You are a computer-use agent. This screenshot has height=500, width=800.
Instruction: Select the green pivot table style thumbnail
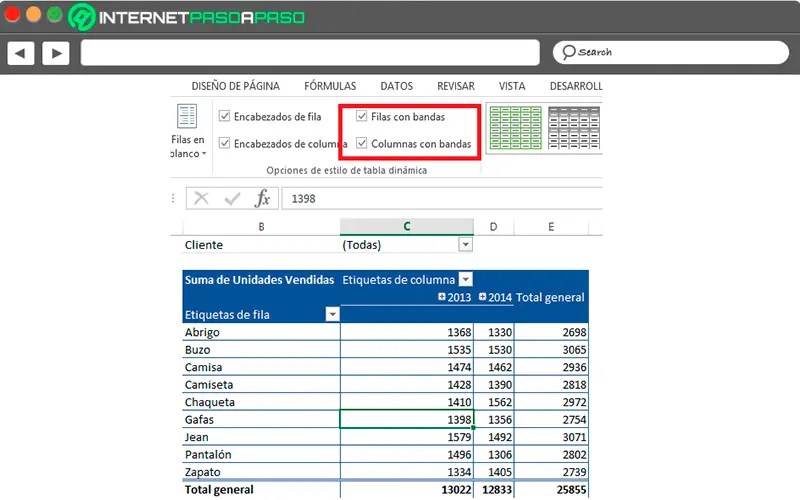click(515, 128)
